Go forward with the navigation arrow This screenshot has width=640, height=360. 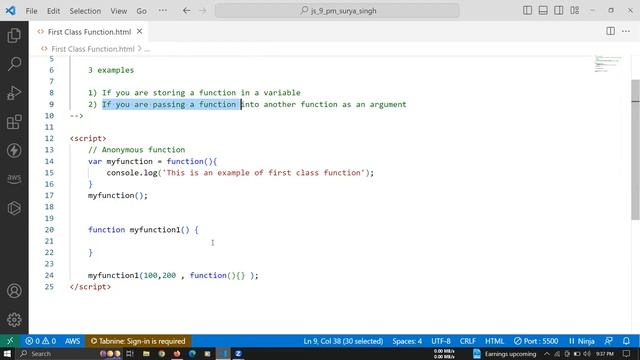(x=203, y=11)
